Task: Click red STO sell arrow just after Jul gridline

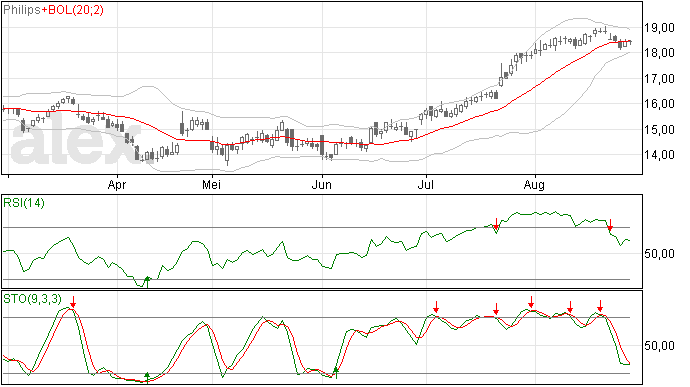Action: pos(436,307)
